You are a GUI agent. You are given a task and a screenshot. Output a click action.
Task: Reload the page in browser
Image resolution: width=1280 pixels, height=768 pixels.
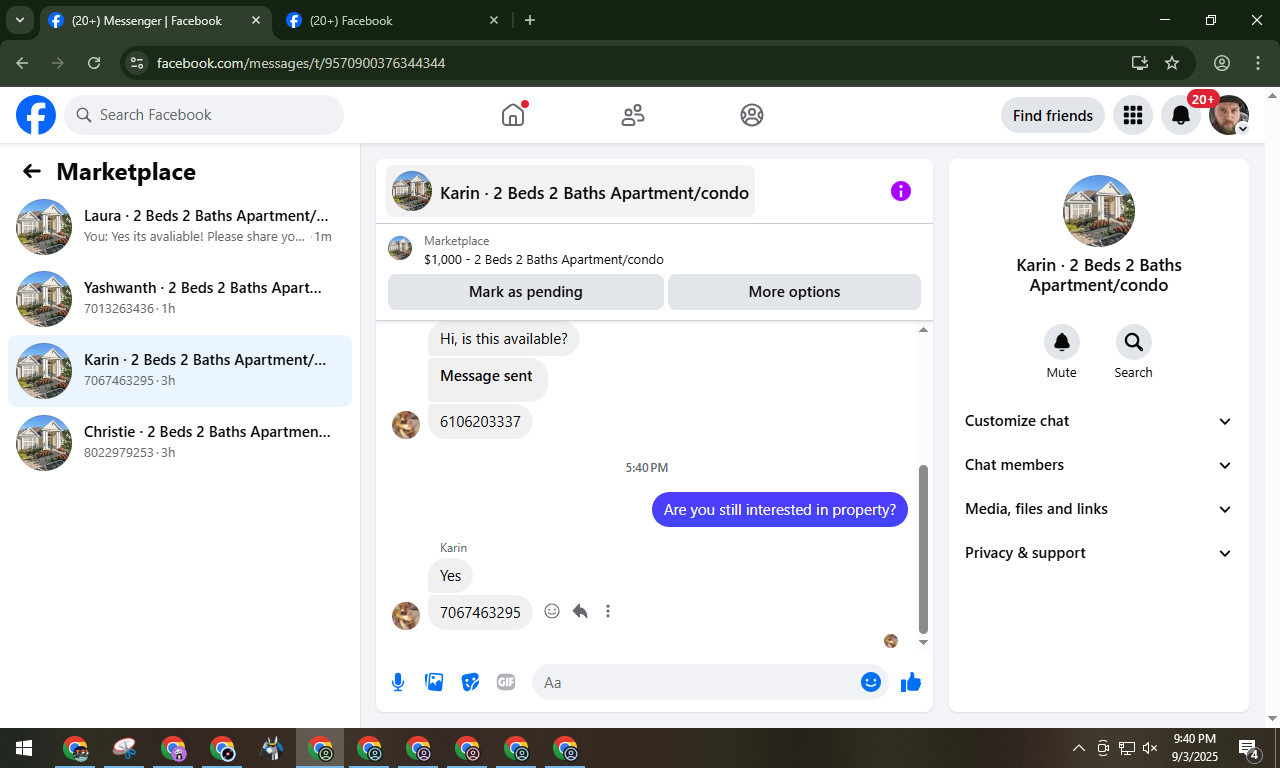coord(94,63)
